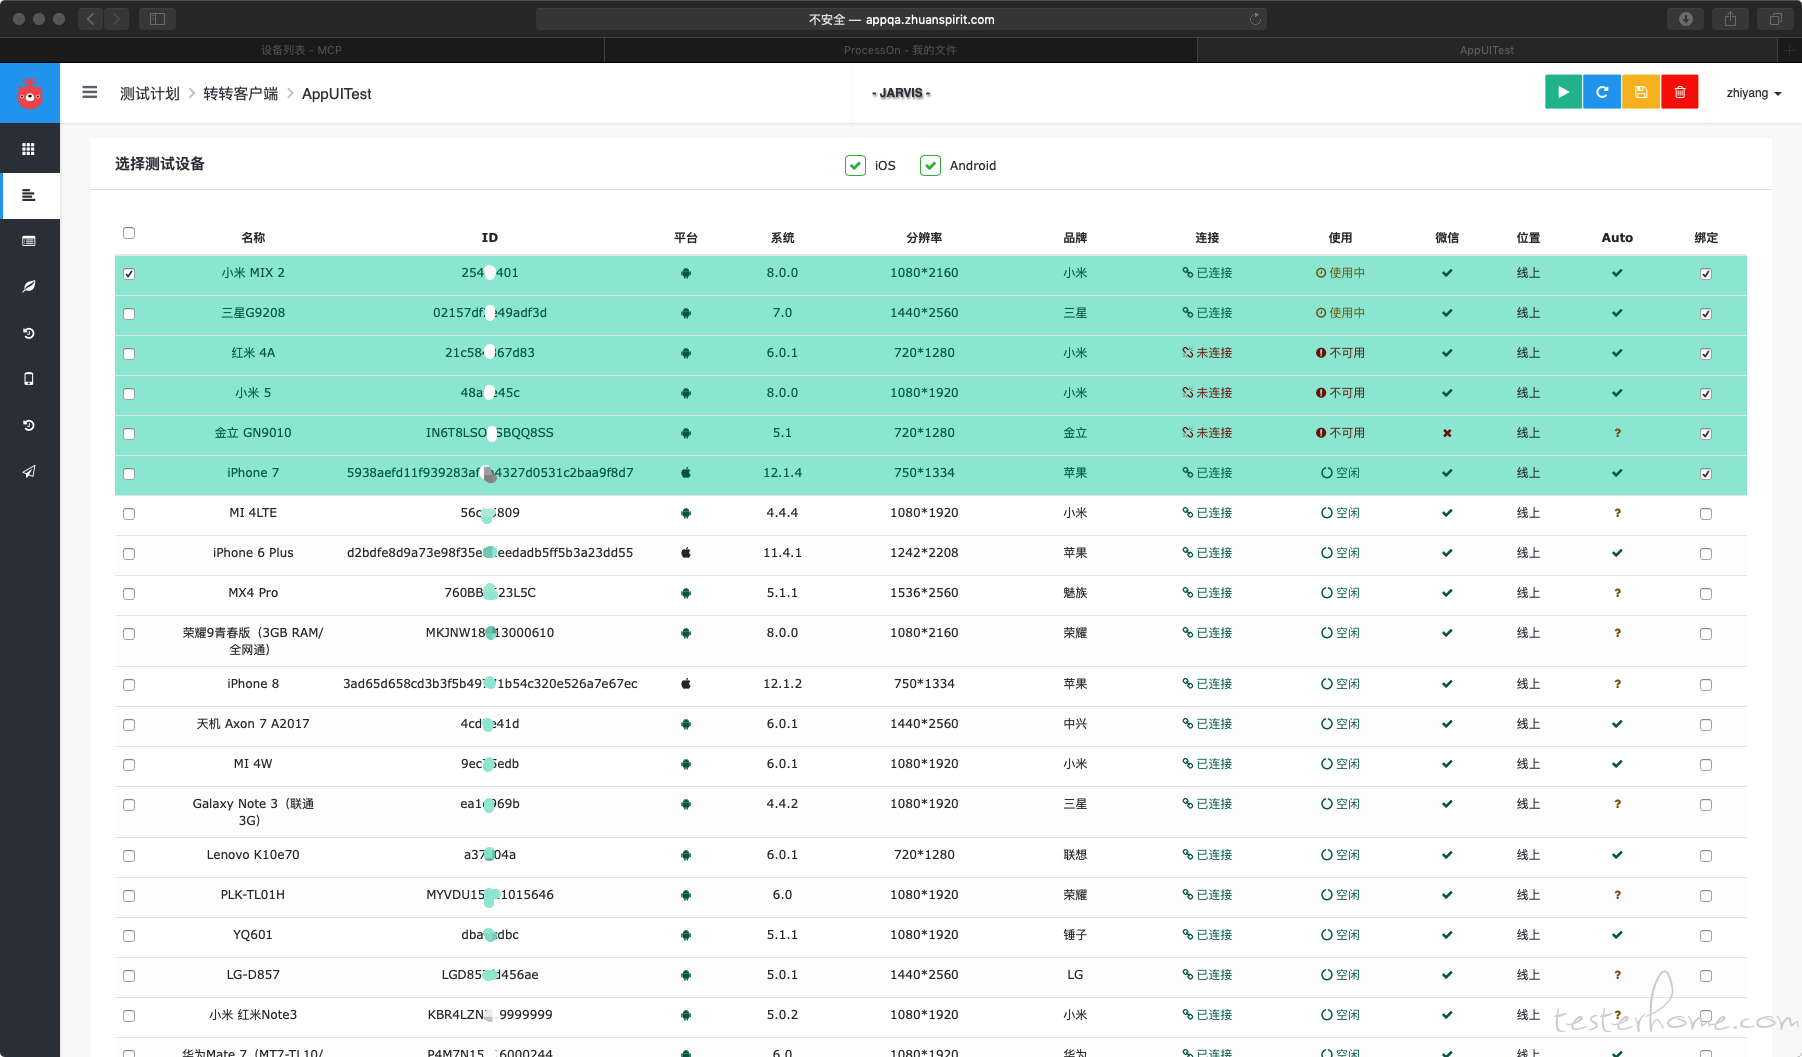This screenshot has width=1802, height=1057.
Task: Open the zhiyang user dropdown
Action: coord(1754,93)
